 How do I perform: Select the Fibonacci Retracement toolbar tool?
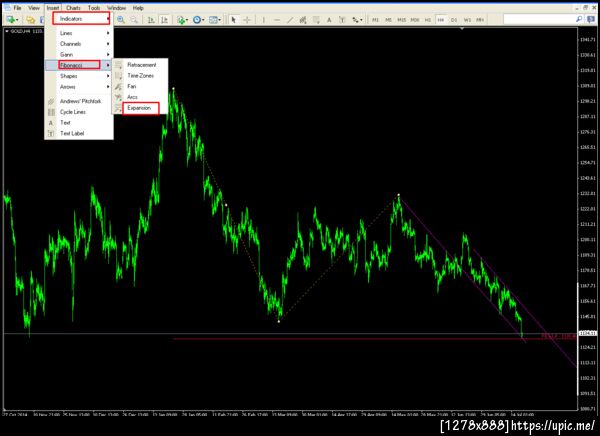(x=316, y=20)
